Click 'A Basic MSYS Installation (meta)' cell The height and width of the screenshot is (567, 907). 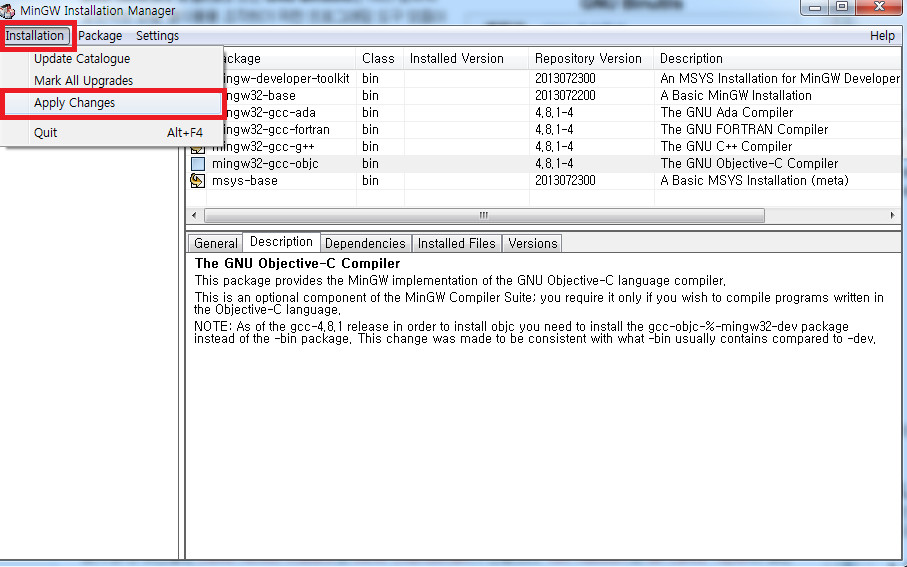[754, 181]
